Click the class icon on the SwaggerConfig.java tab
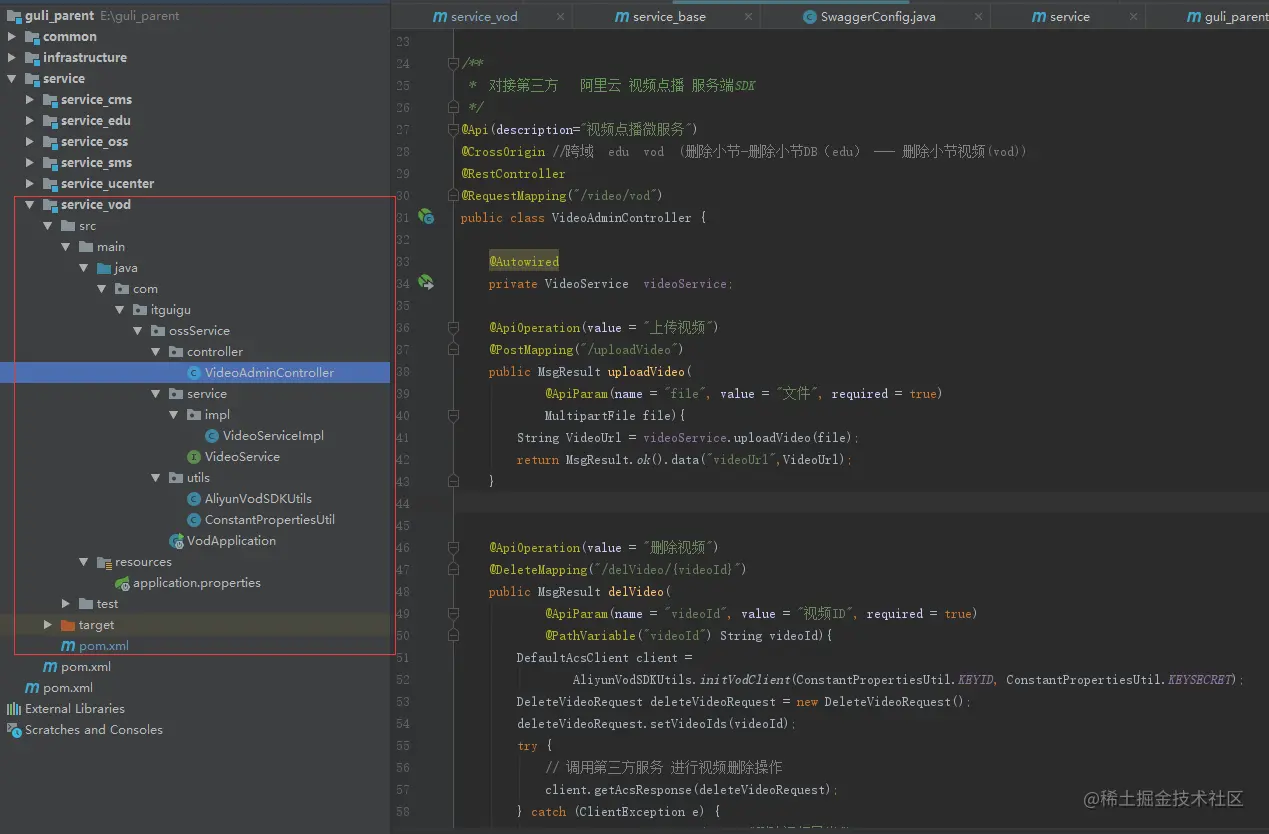The image size is (1269, 834). (x=810, y=17)
